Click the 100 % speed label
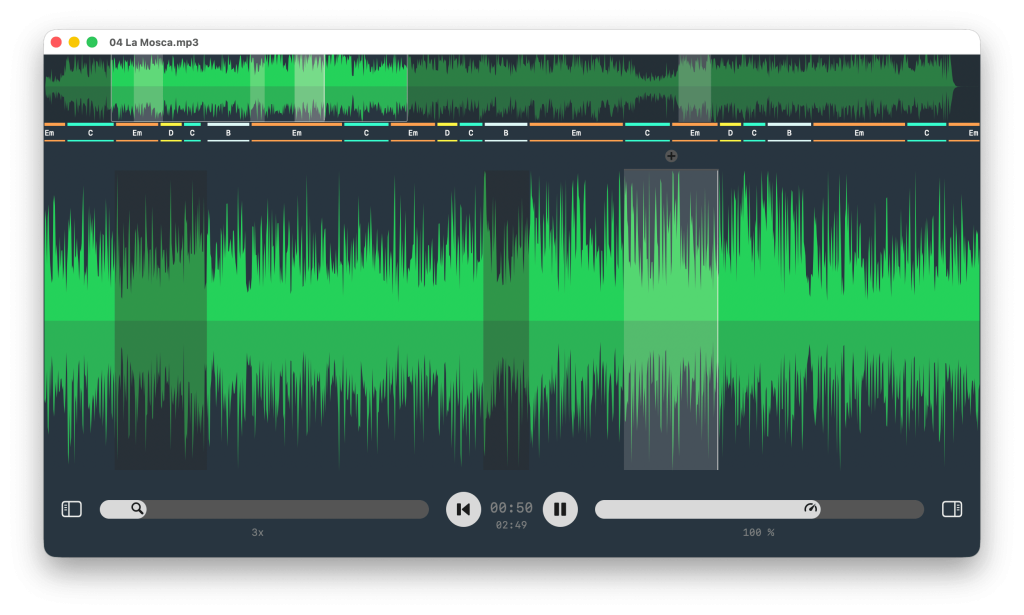Screen dimensions: 1024x615 [758, 532]
